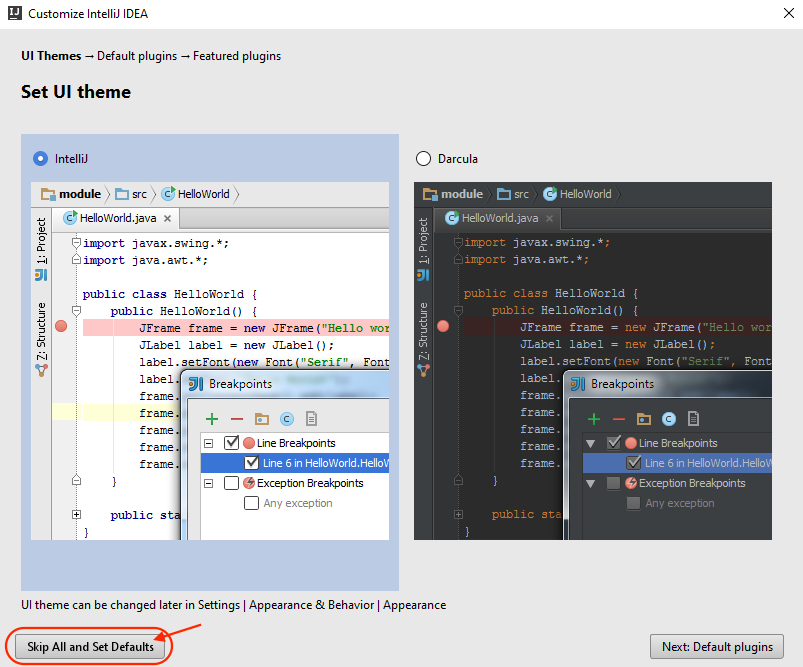Image resolution: width=803 pixels, height=667 pixels.
Task: Click the green plus icon in Darcula Breakpoints preview
Action: coord(593,419)
